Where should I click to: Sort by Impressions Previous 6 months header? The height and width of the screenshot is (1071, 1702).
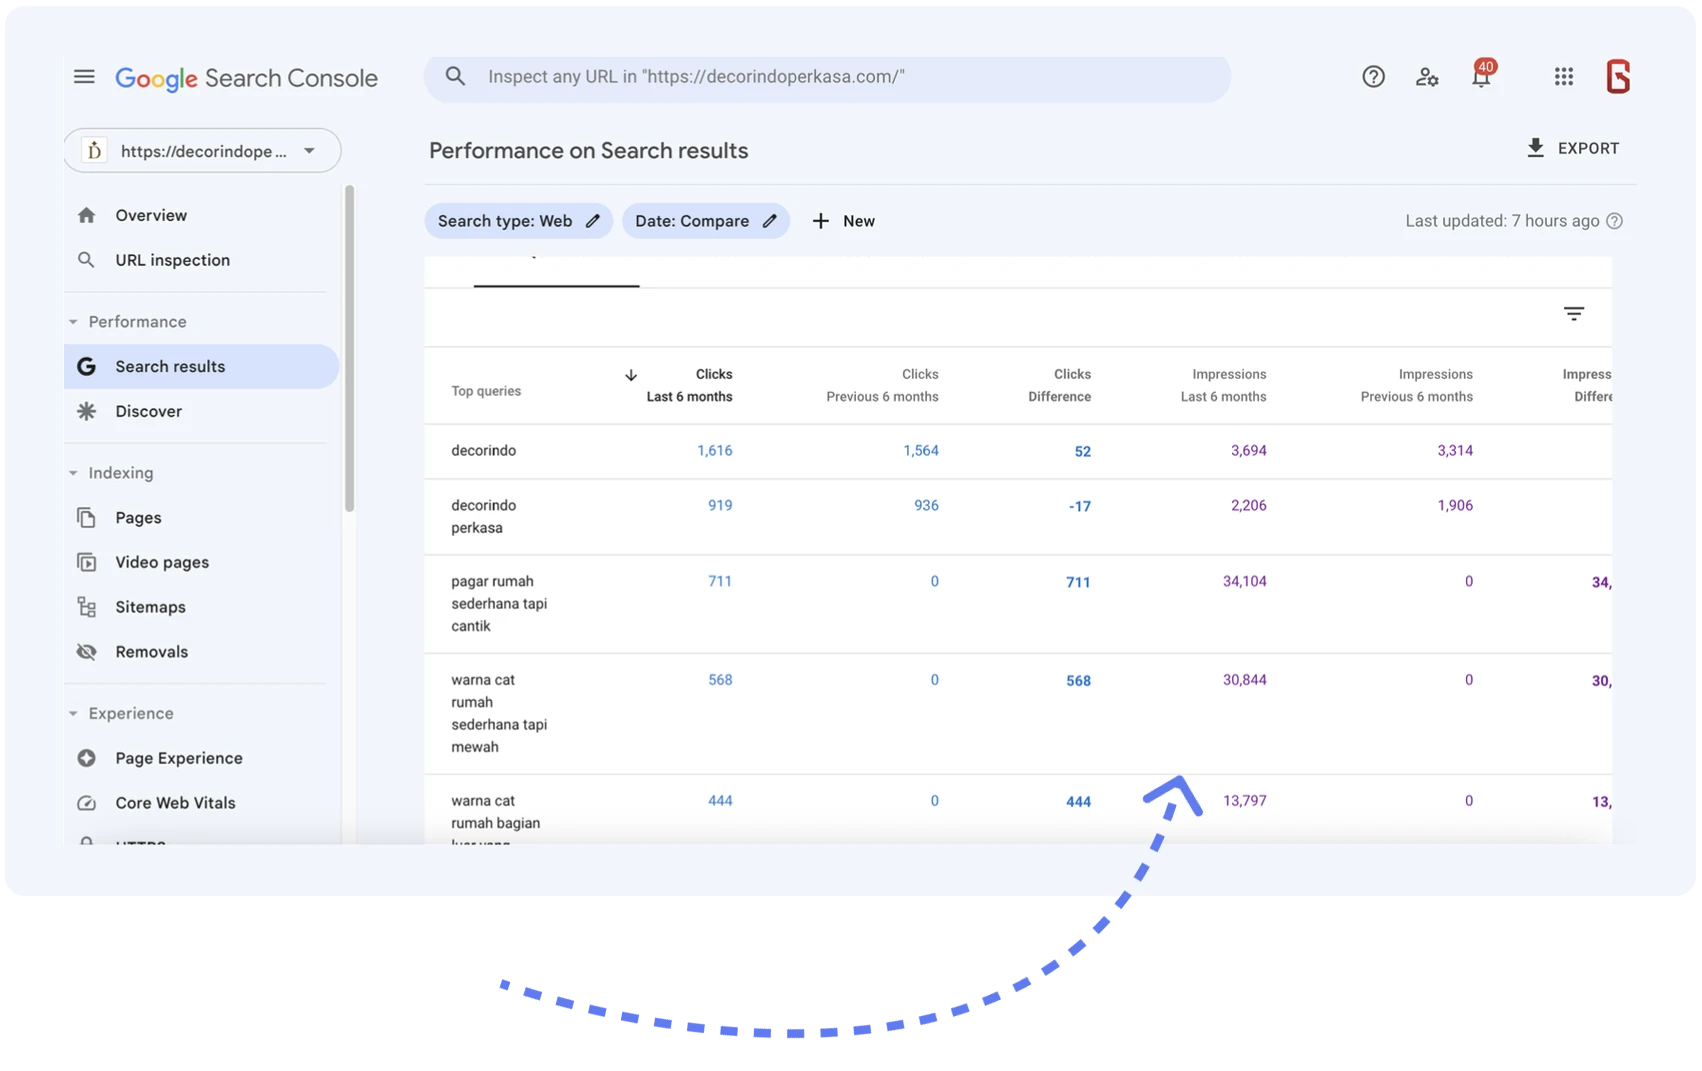coord(1416,385)
